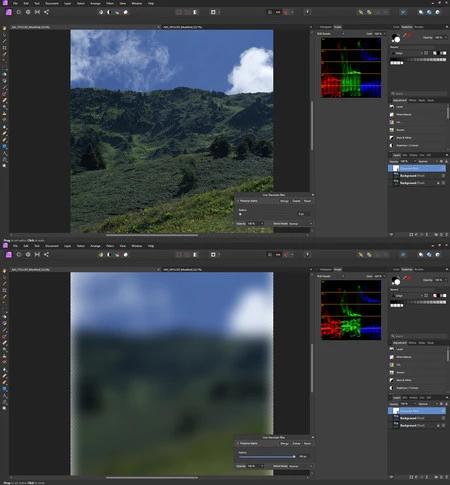Image resolution: width=450 pixels, height=485 pixels.
Task: Open layer blend mode dropdown in top Layers panel
Action: 428,161
